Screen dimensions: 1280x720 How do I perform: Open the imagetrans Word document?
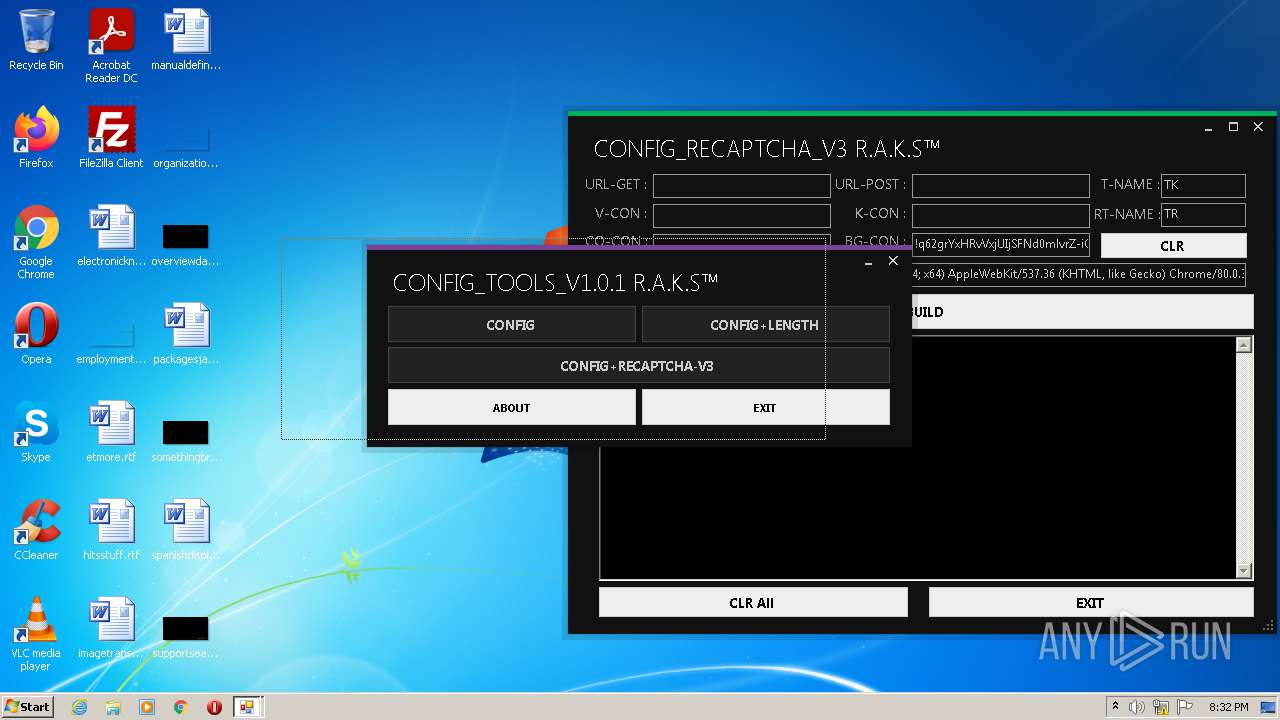click(x=111, y=629)
